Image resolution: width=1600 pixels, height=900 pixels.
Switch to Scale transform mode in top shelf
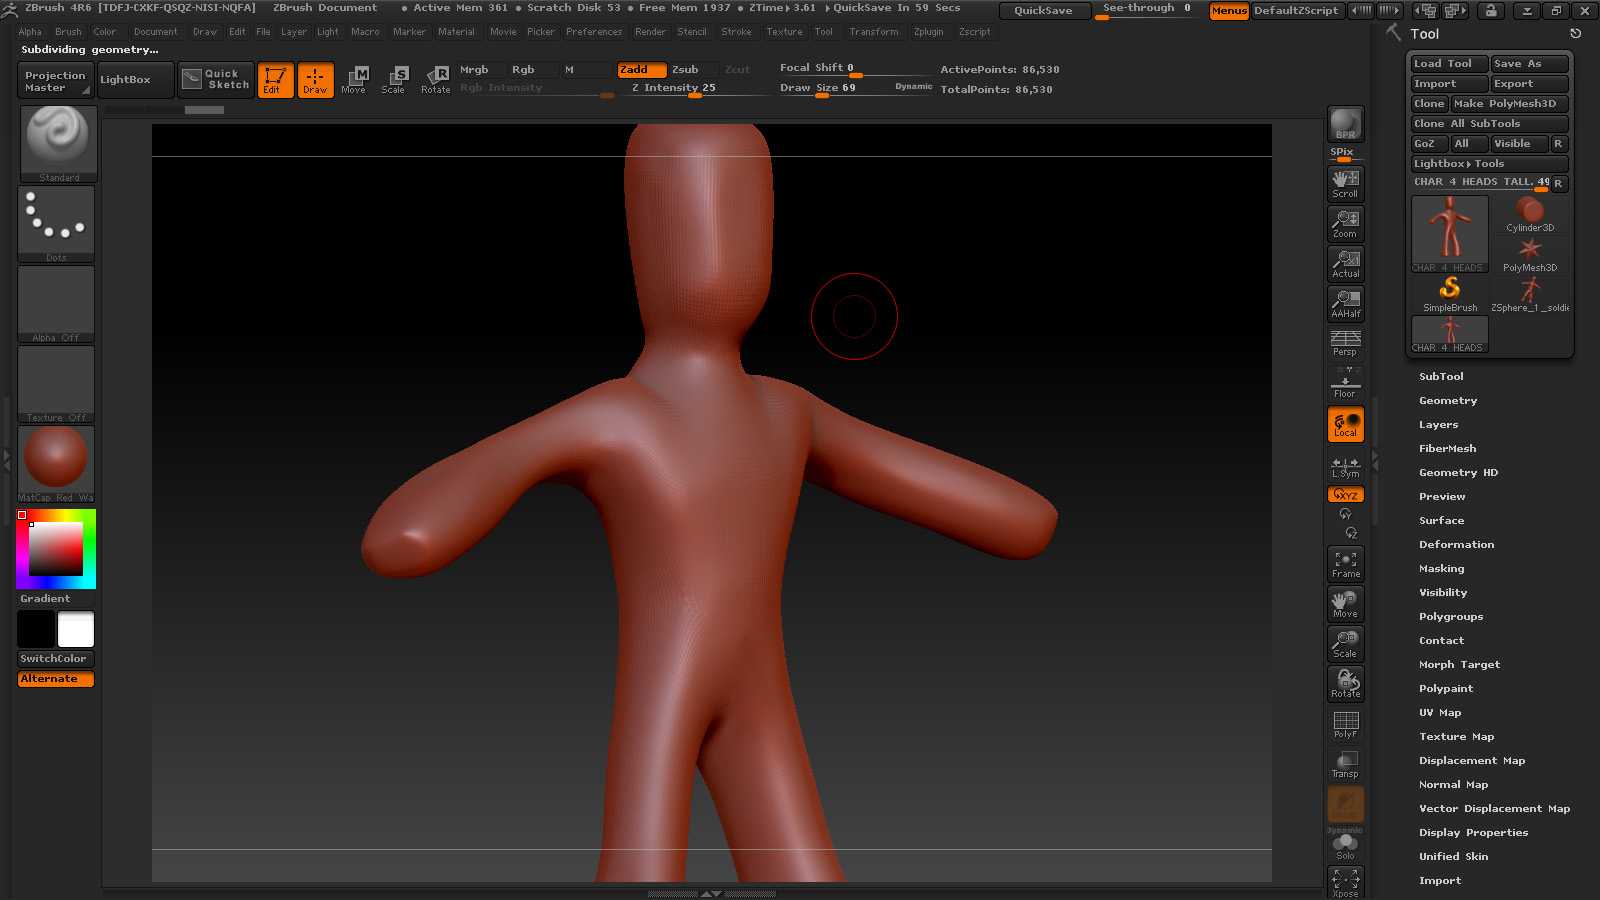(x=394, y=80)
